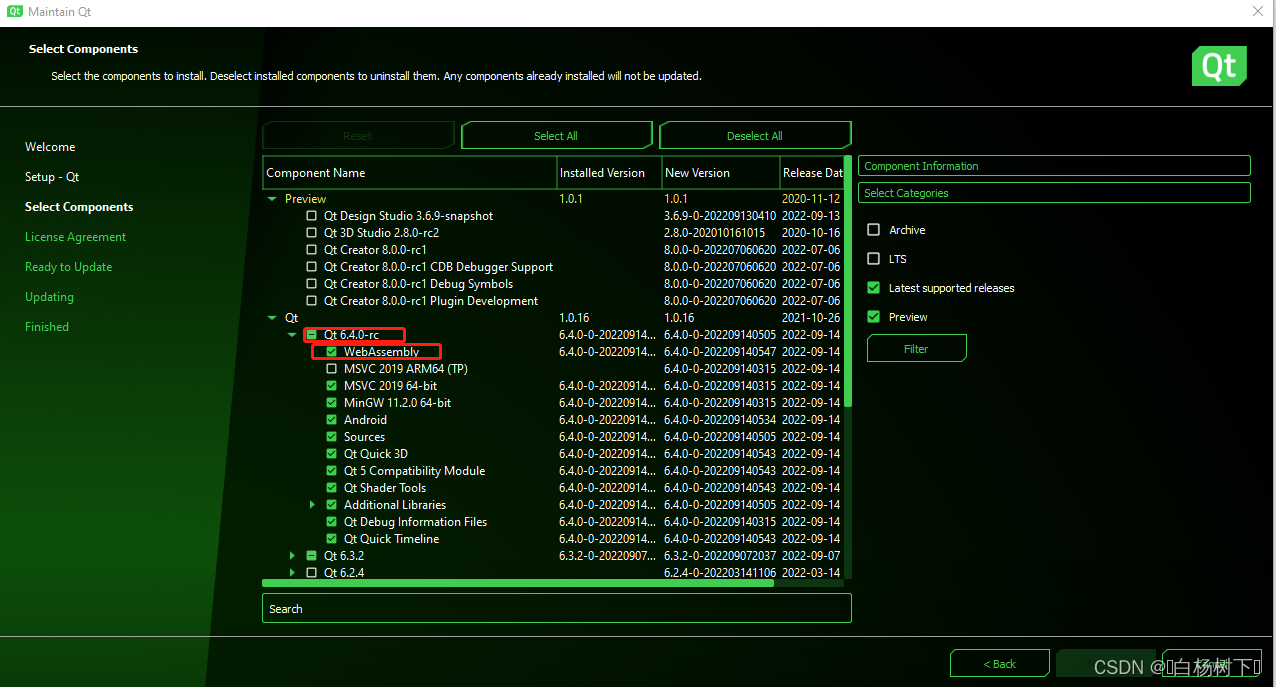
Task: Click the Qt icon in the title bar
Action: 14,12
